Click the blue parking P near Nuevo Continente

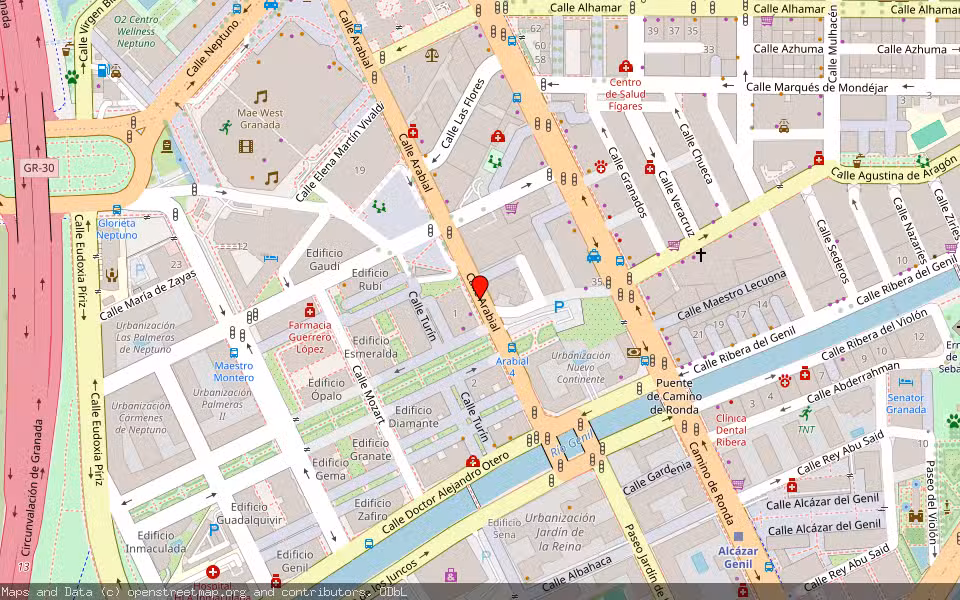point(559,307)
